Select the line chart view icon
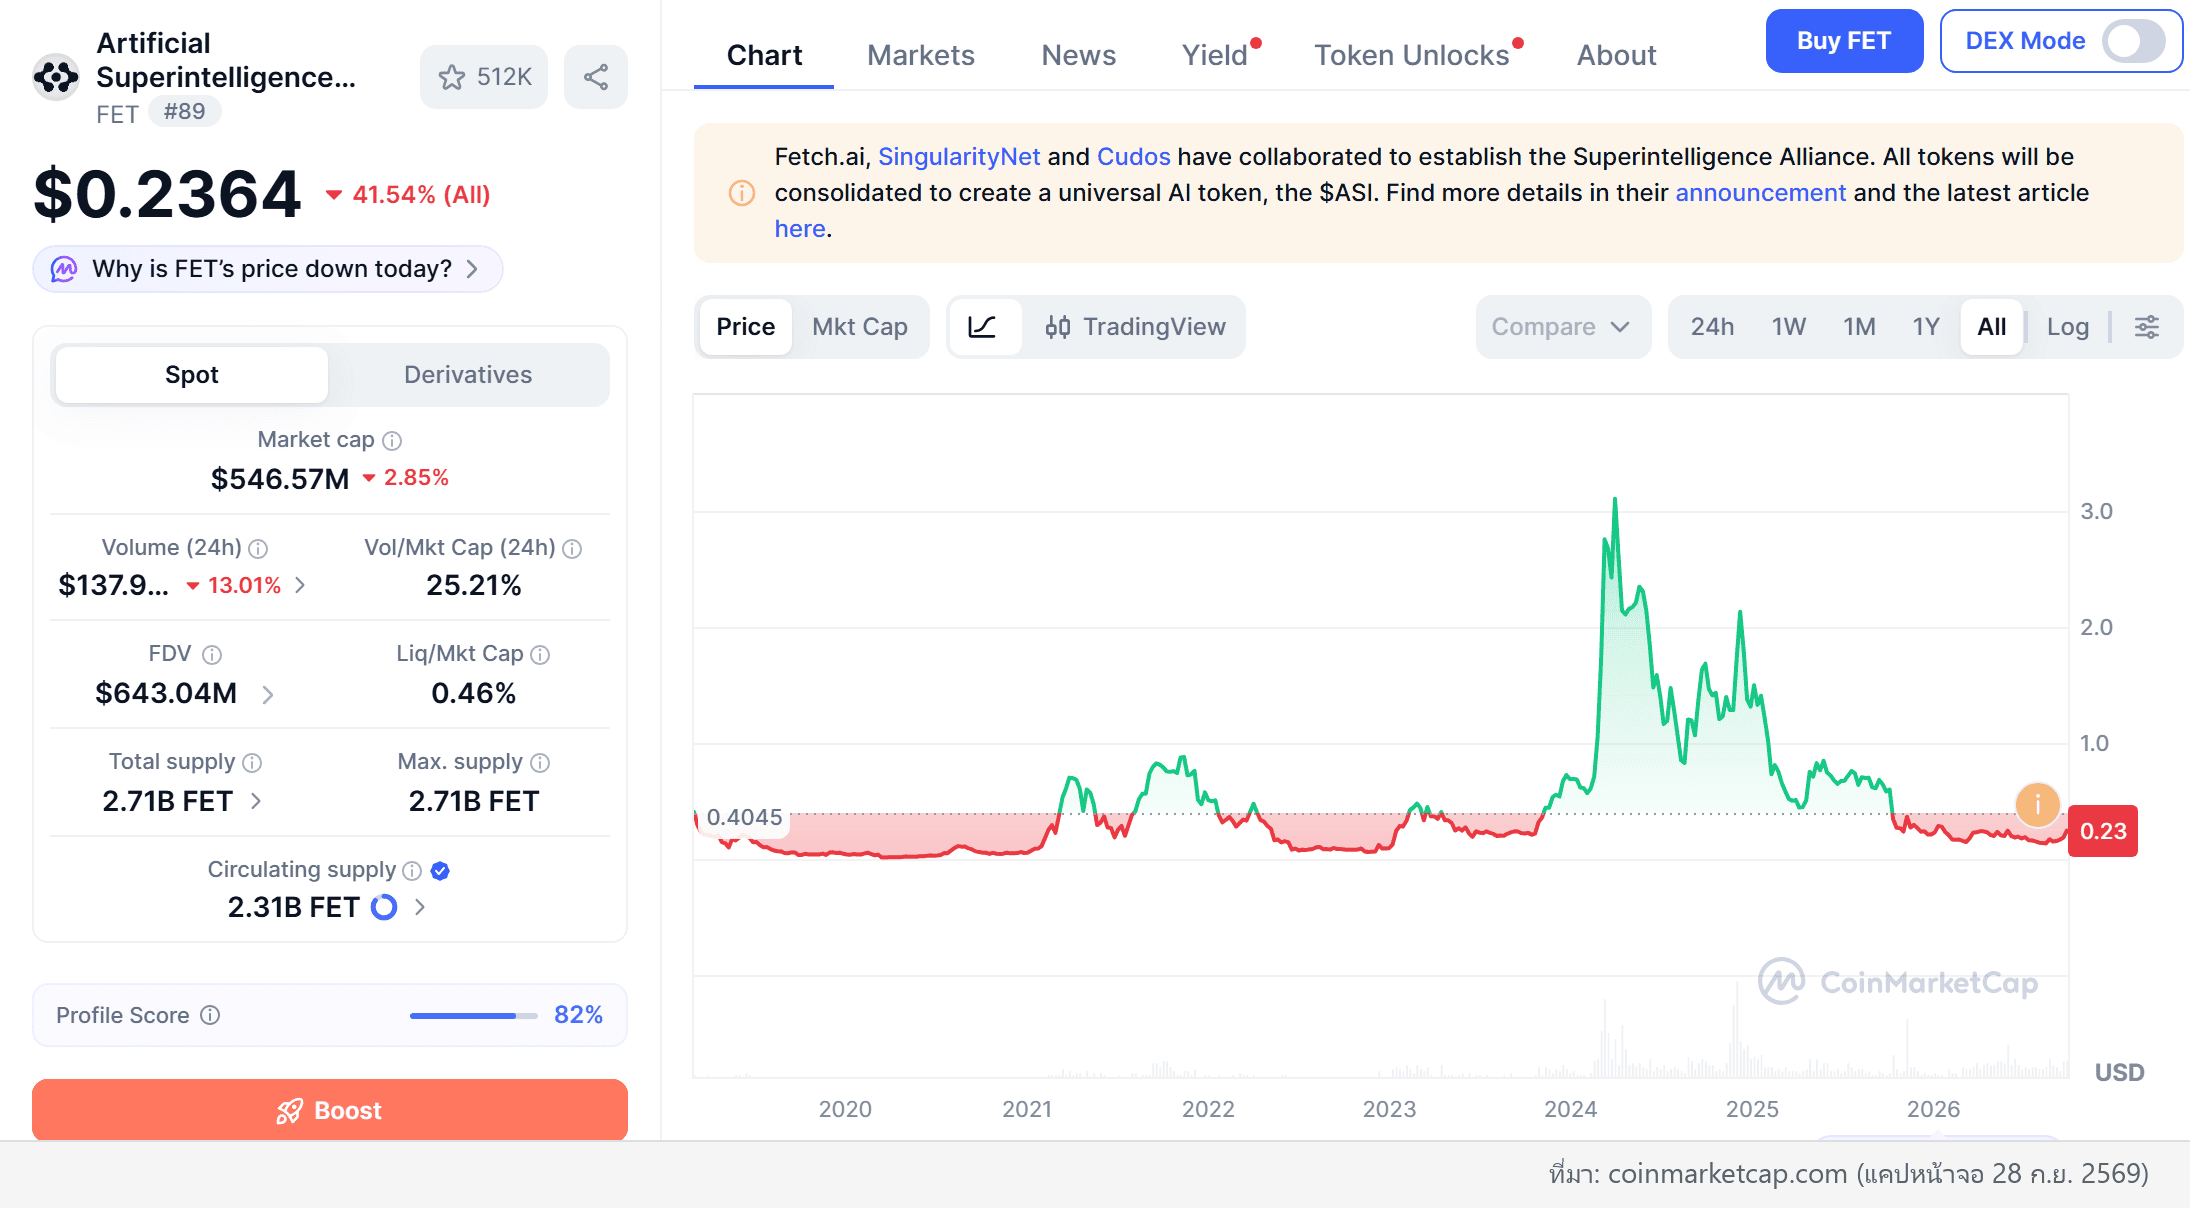 coord(984,327)
